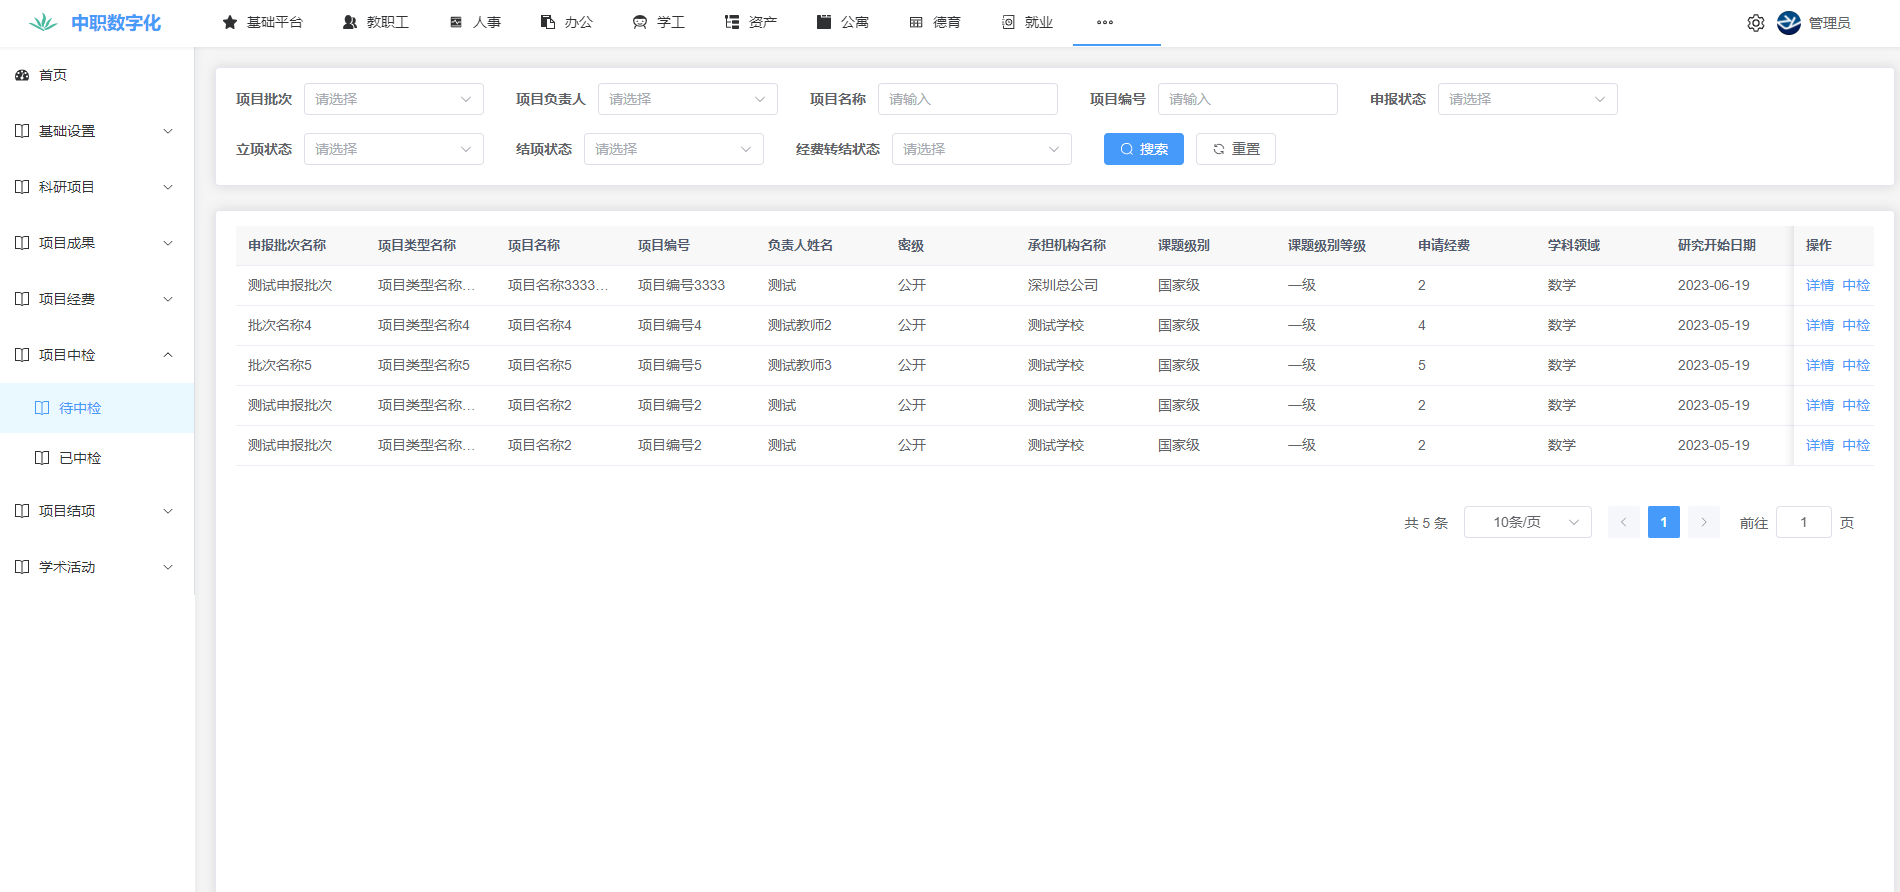Click the 重置 reset button
Viewport: 1900px width, 892px height.
(1235, 149)
